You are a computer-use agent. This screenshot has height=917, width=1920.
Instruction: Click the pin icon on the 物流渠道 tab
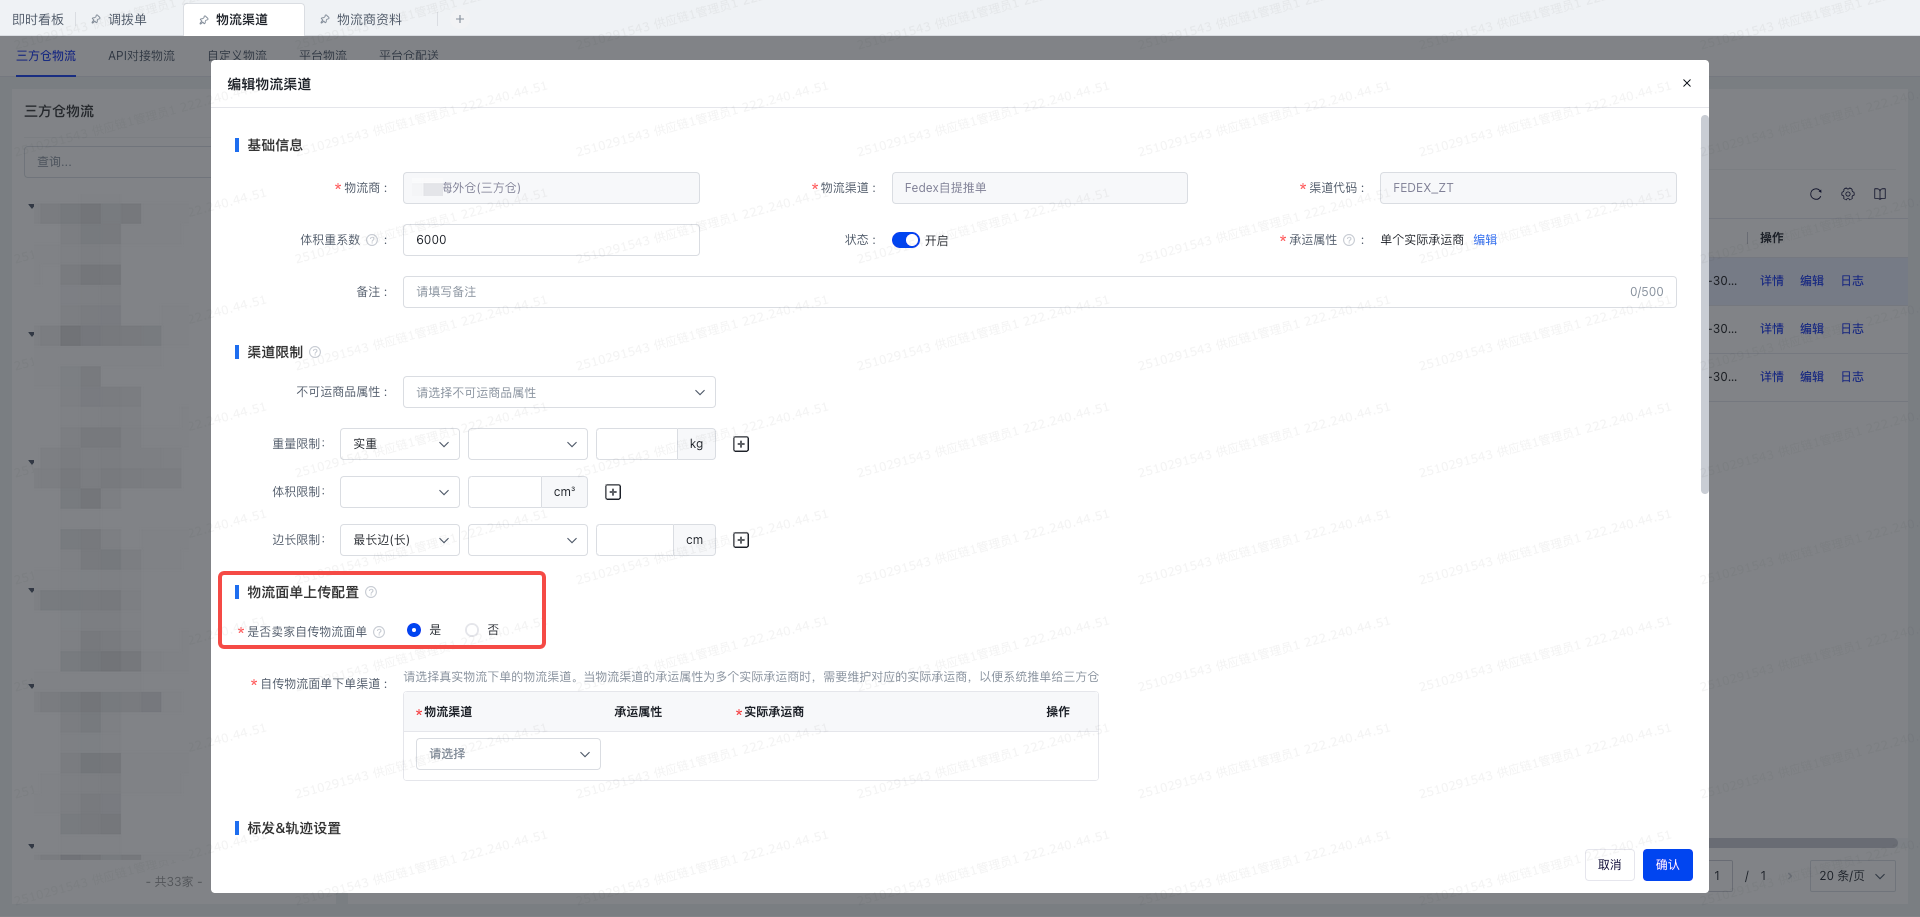point(204,19)
